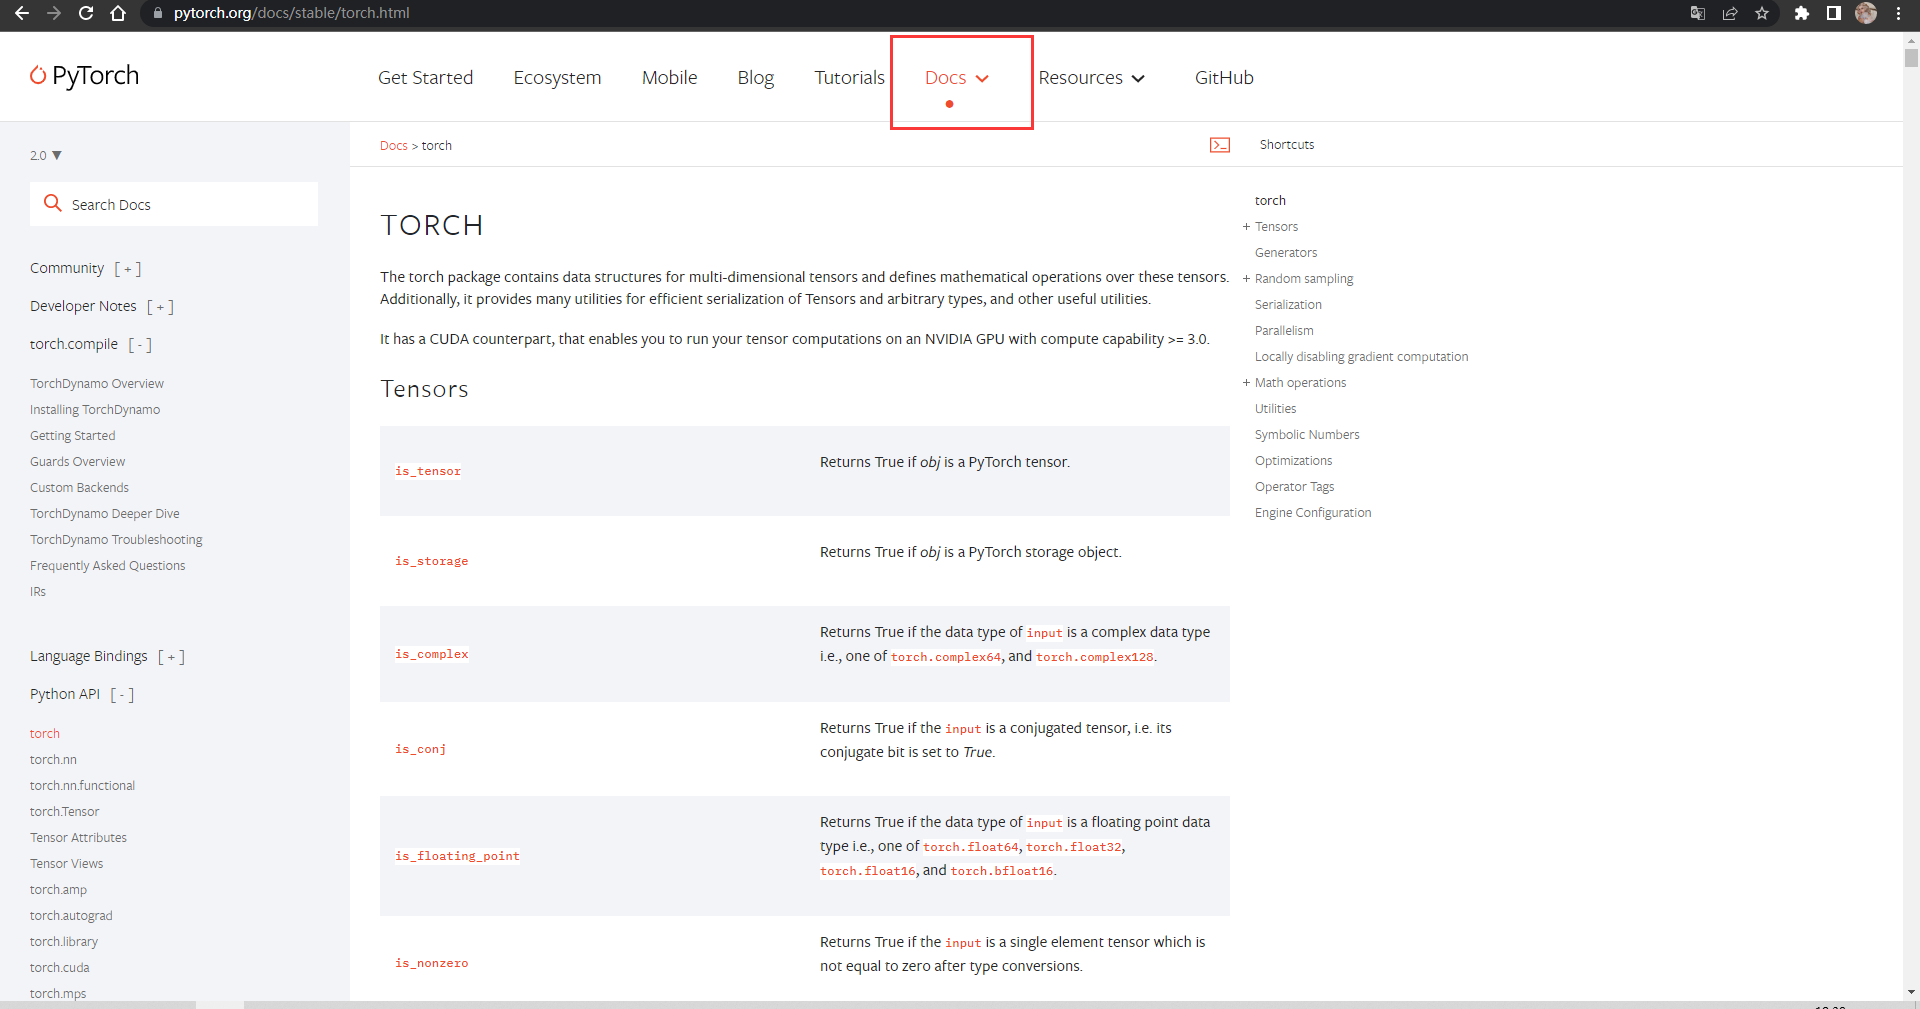Image resolution: width=1920 pixels, height=1009 pixels.
Task: Go back using browser back arrow
Action: coord(22,13)
